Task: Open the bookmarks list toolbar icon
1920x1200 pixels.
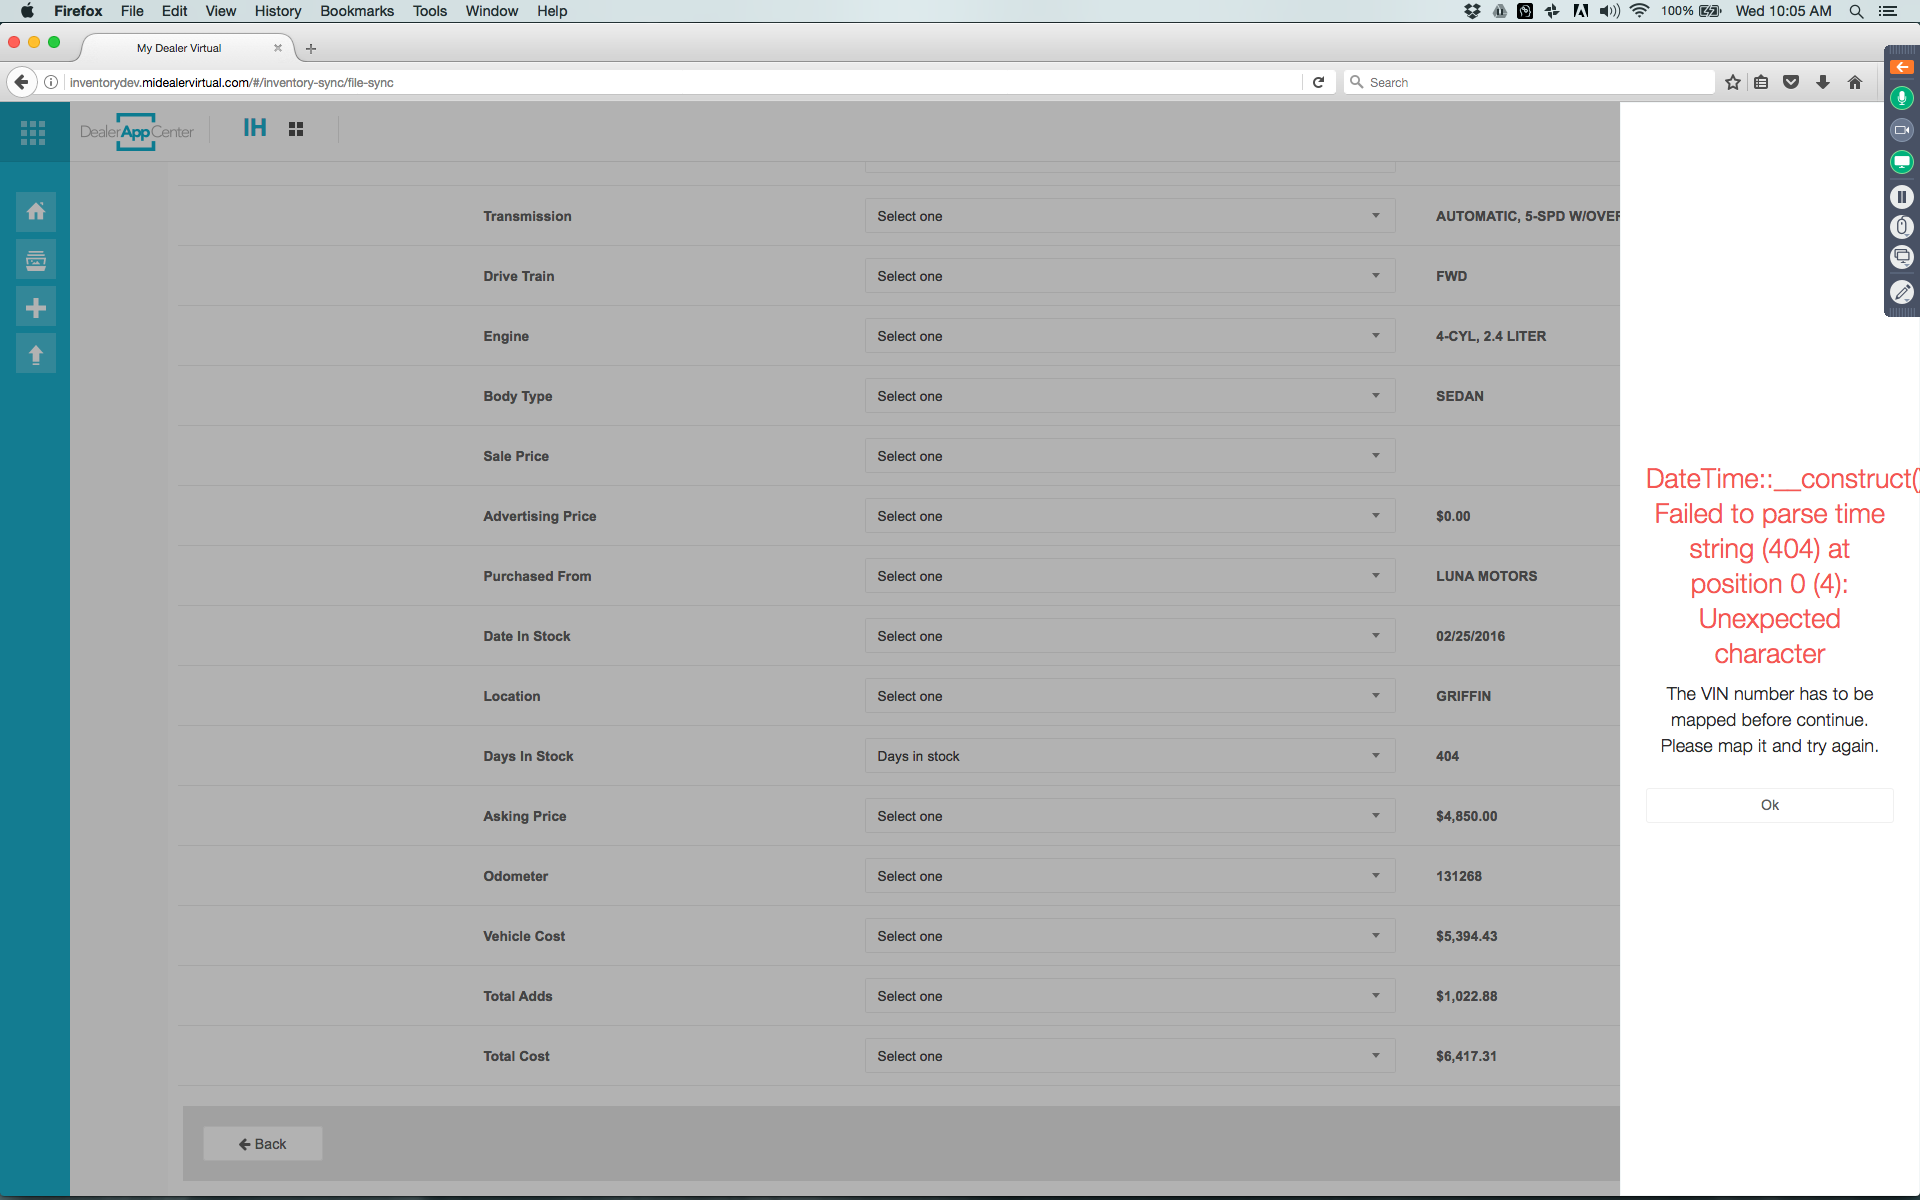Action: 1762,82
